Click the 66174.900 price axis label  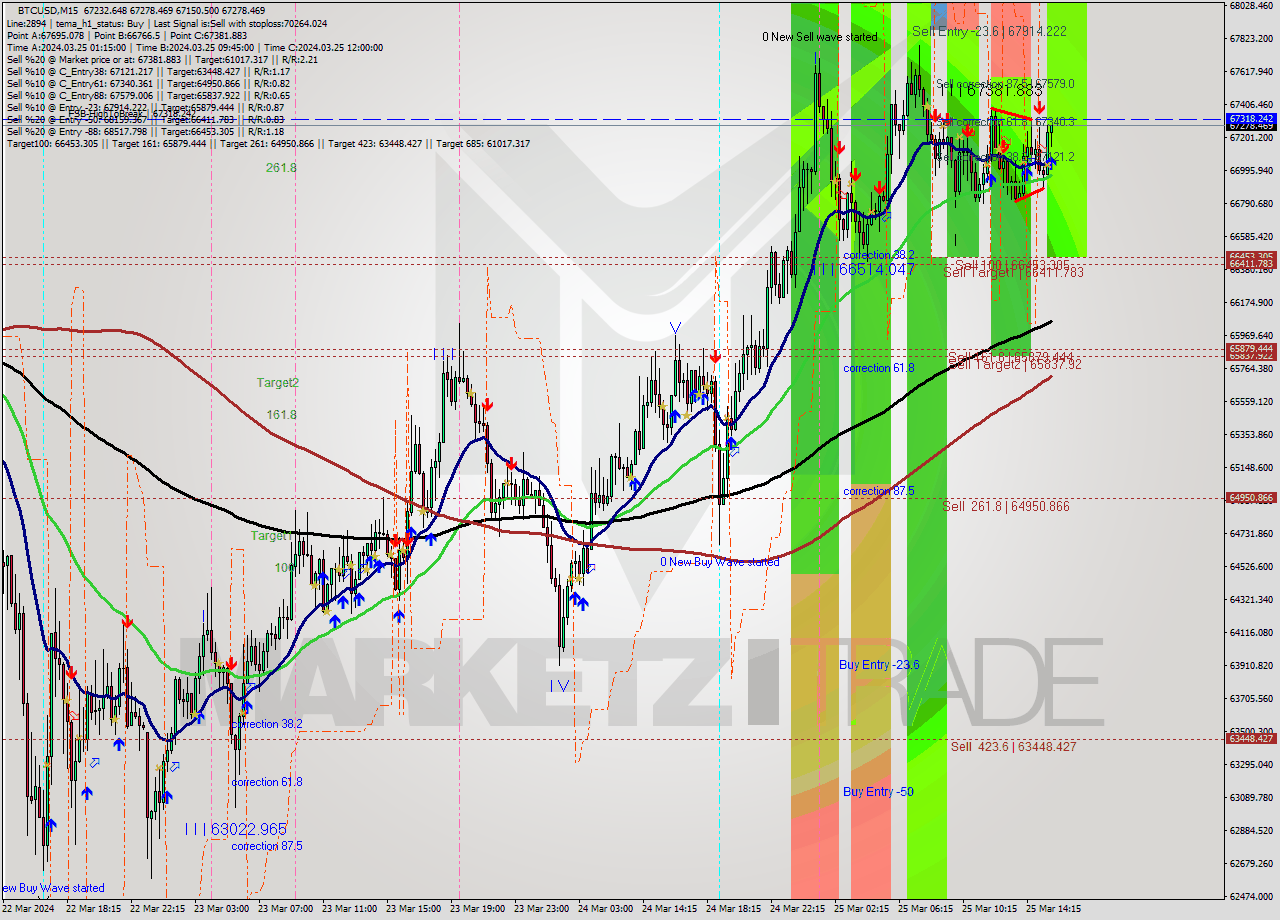click(x=1251, y=302)
